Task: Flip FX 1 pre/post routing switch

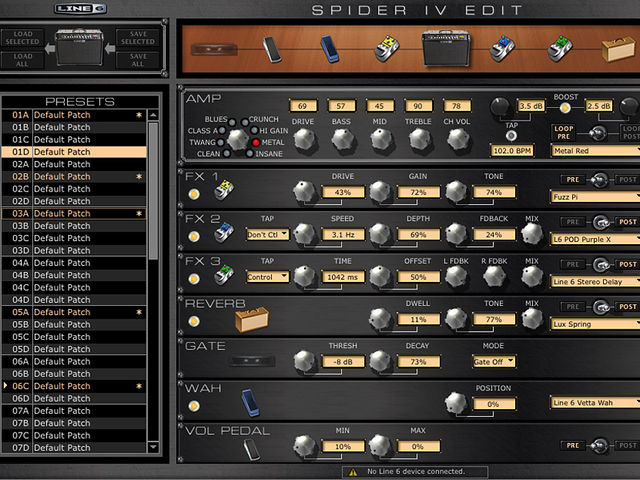Action: (599, 180)
